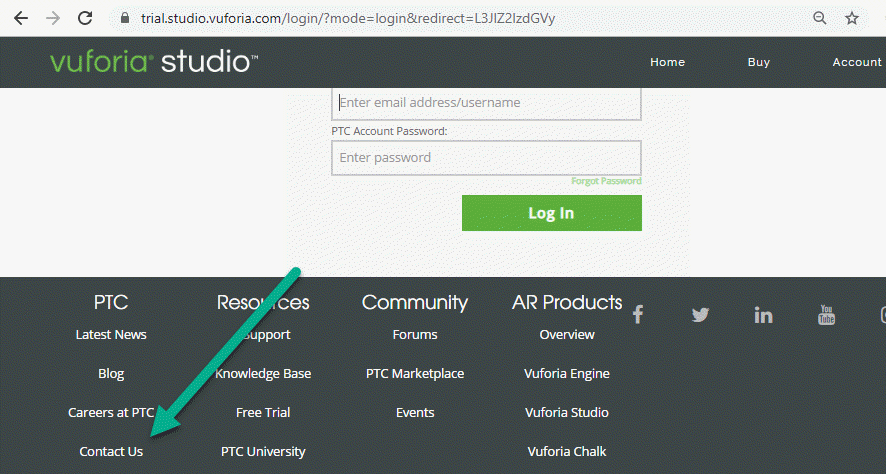Go back with the browser back arrow
886x474 pixels.
pyautogui.click(x=21, y=18)
